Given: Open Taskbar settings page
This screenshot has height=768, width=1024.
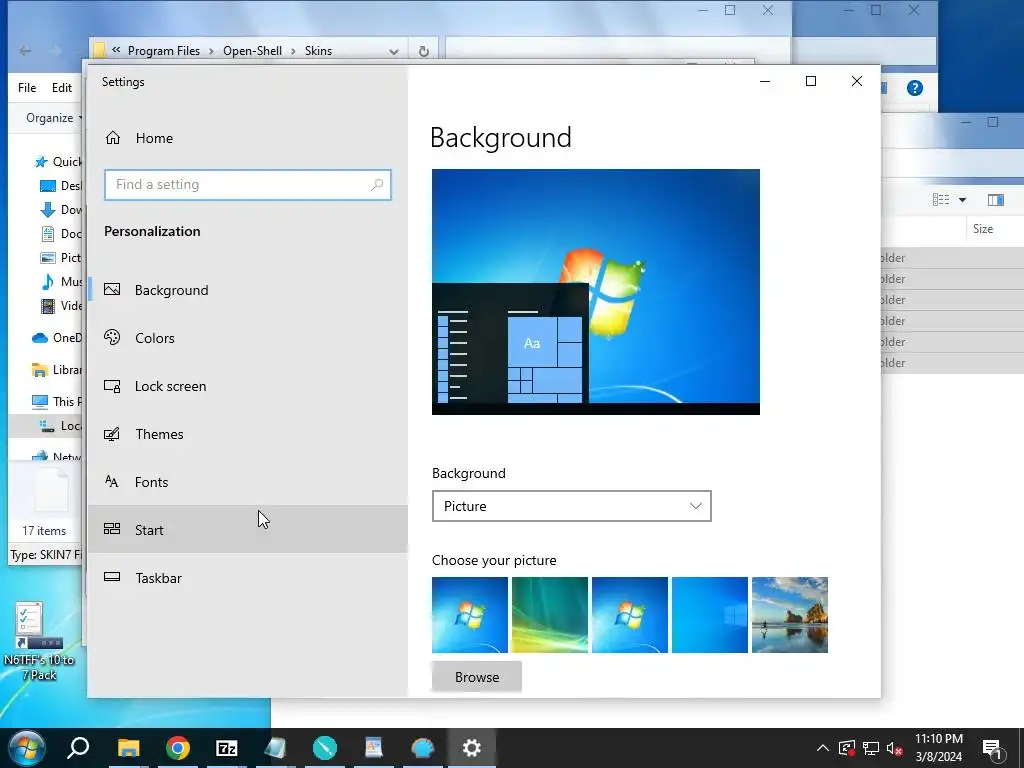Looking at the screenshot, I should coord(248,578).
